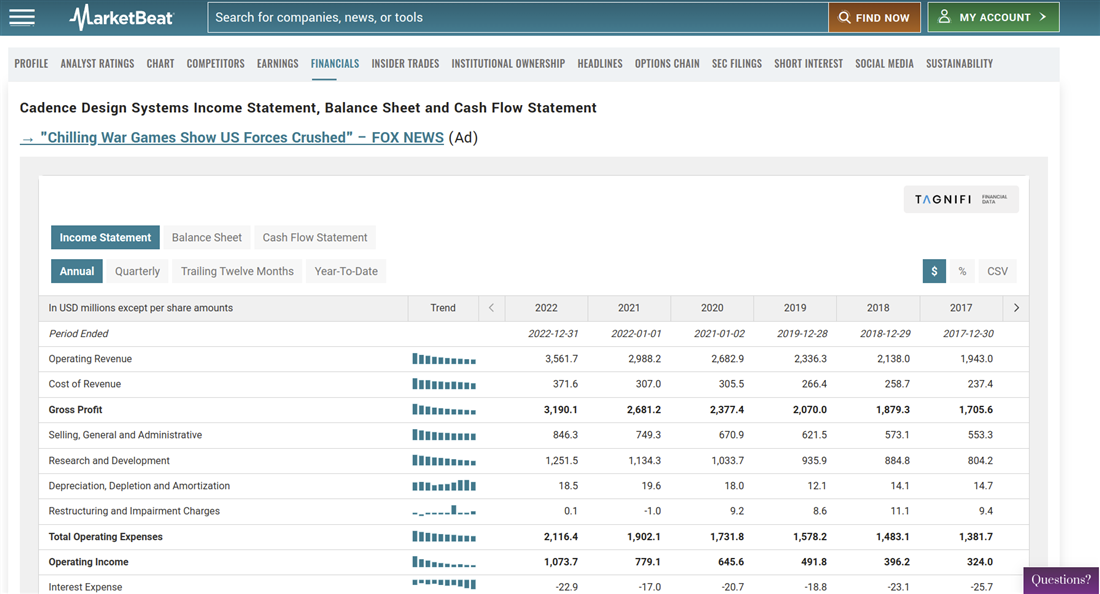Click the Gross Profit trend sparkline
Screen dimensions: 1100x594
pos(443,410)
